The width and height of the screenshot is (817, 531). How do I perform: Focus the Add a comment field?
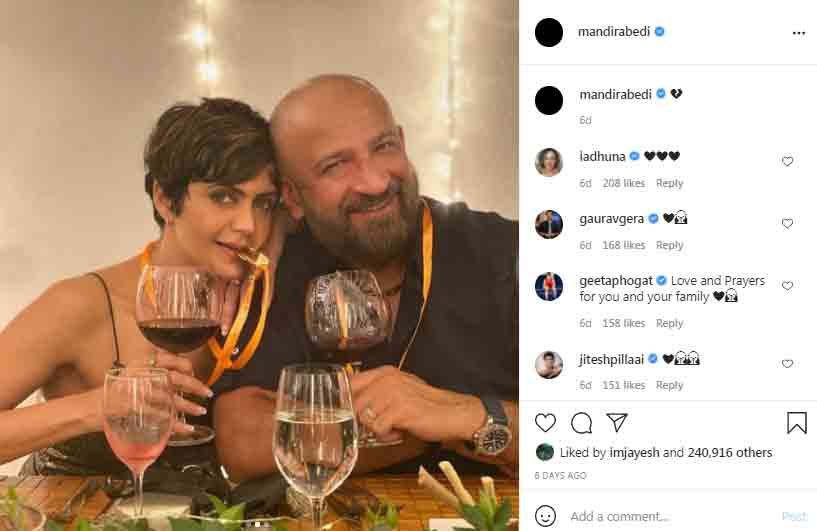pyautogui.click(x=672, y=516)
